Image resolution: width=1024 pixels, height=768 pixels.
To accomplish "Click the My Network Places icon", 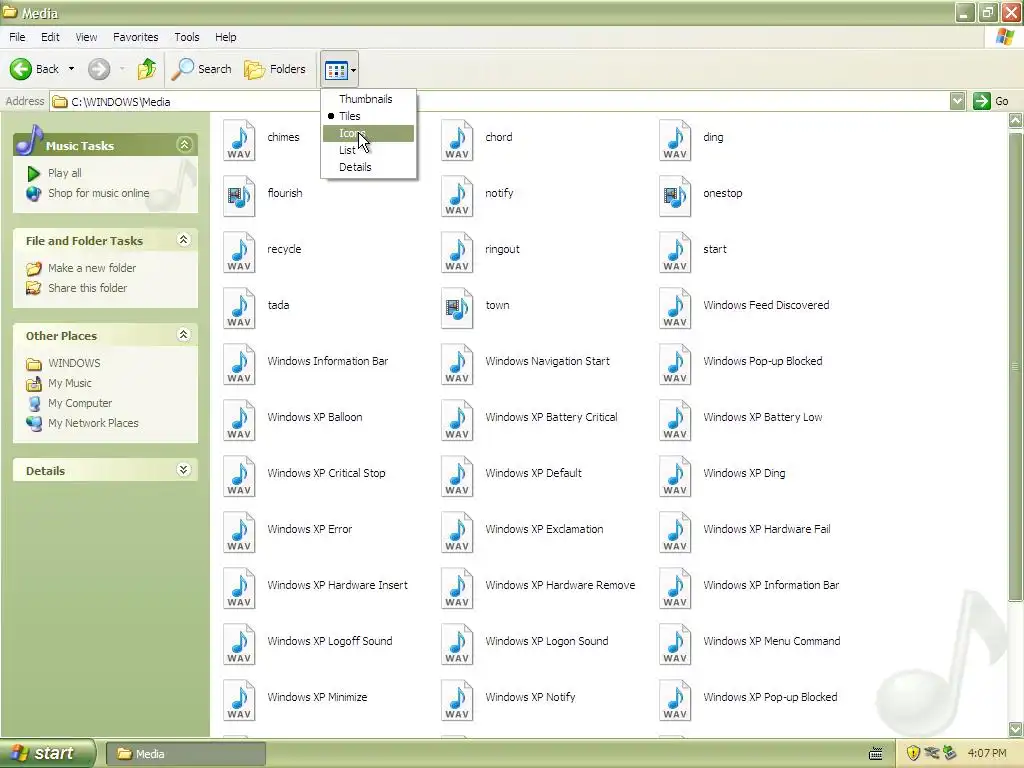I will click(34, 423).
